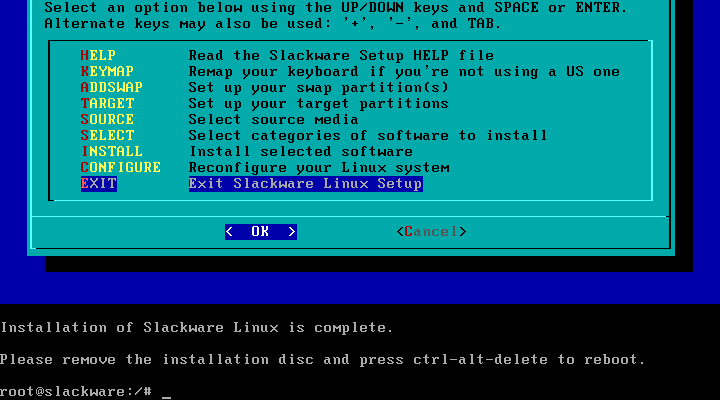Choose SELECT software categories entry
720x400 pixels.
pyautogui.click(x=107, y=135)
